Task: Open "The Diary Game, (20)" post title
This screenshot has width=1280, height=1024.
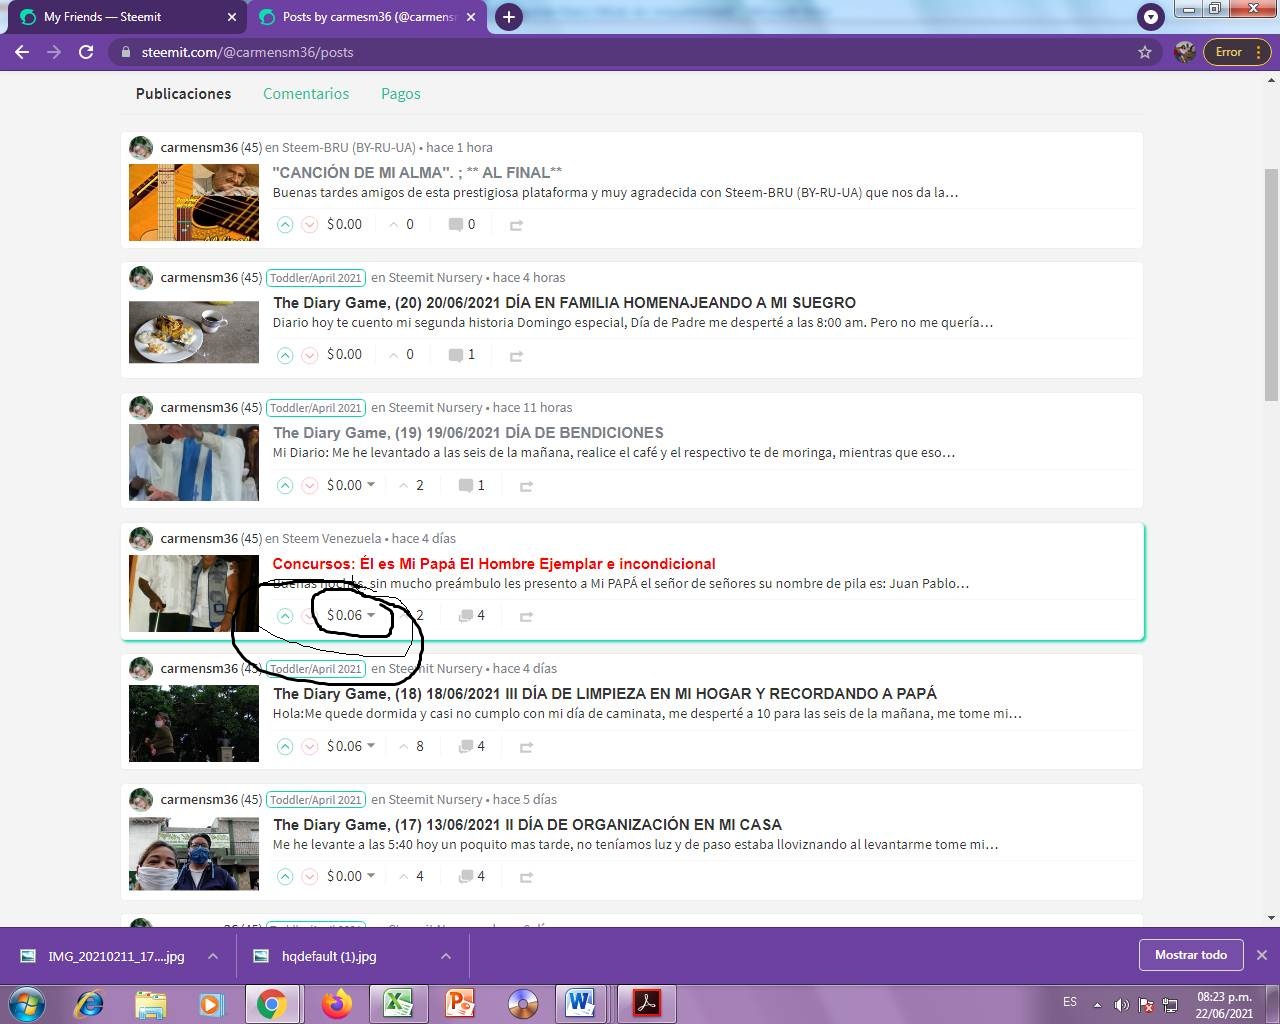Action: [564, 302]
